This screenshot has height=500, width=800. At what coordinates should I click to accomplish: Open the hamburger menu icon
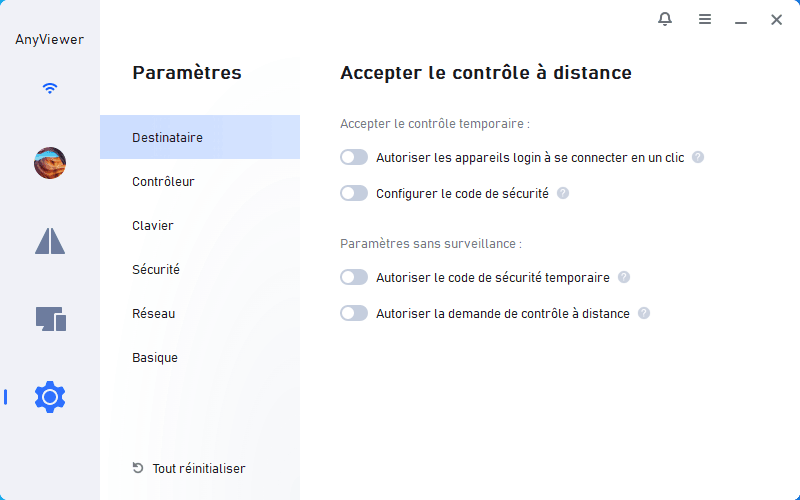(x=705, y=19)
